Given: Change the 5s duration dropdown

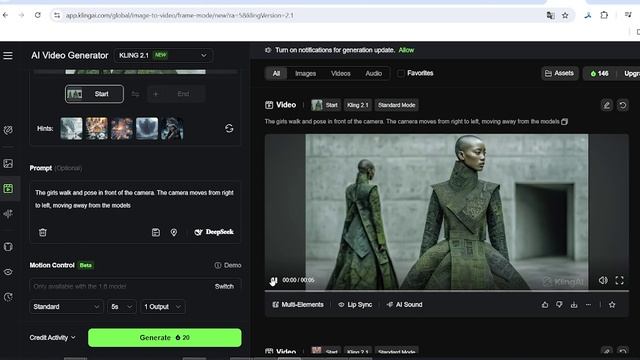Looking at the screenshot, I should pyautogui.click(x=122, y=307).
